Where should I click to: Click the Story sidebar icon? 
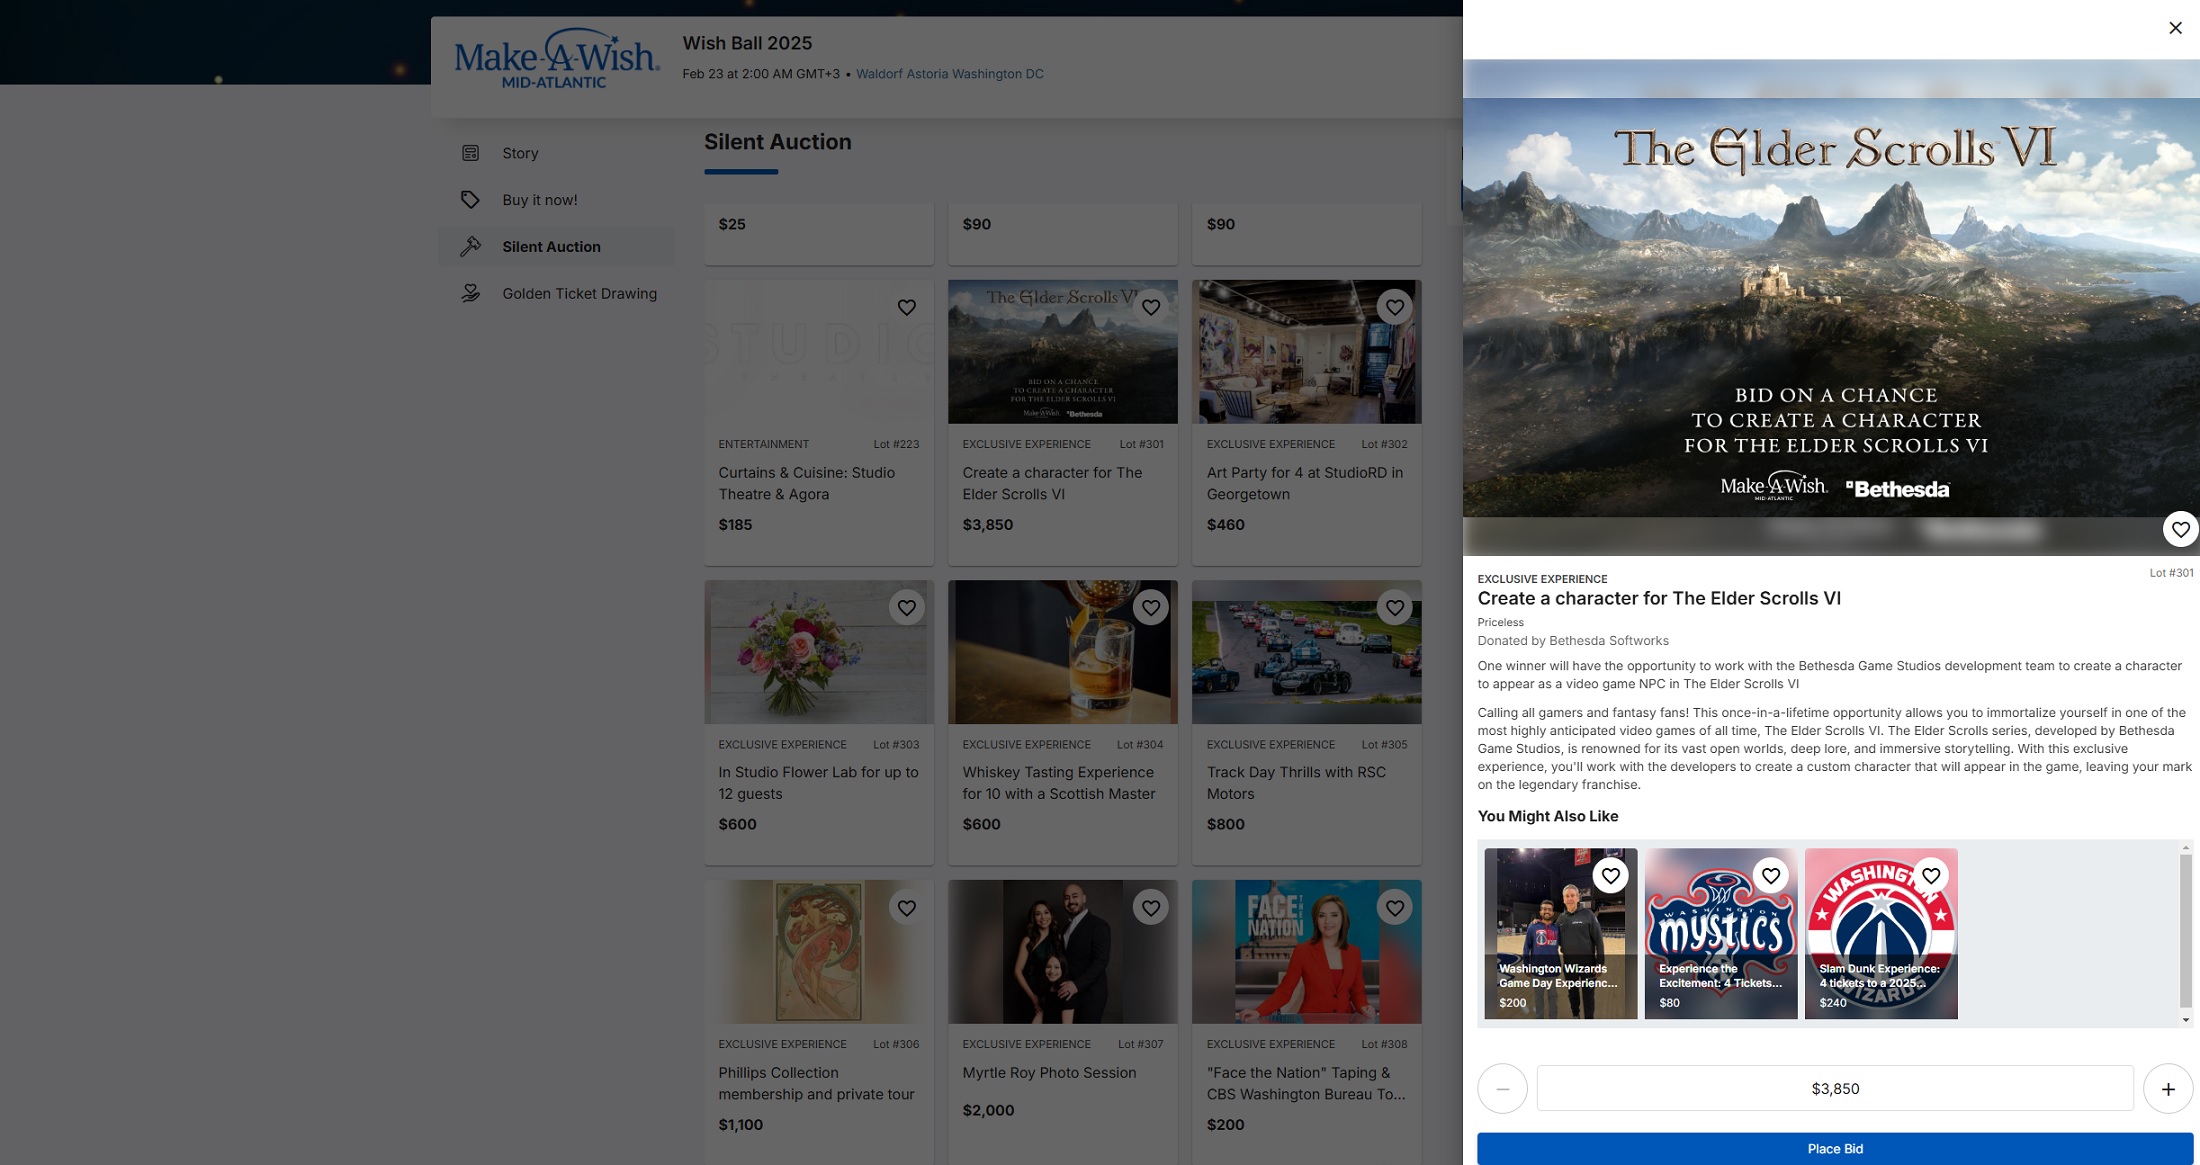(470, 153)
